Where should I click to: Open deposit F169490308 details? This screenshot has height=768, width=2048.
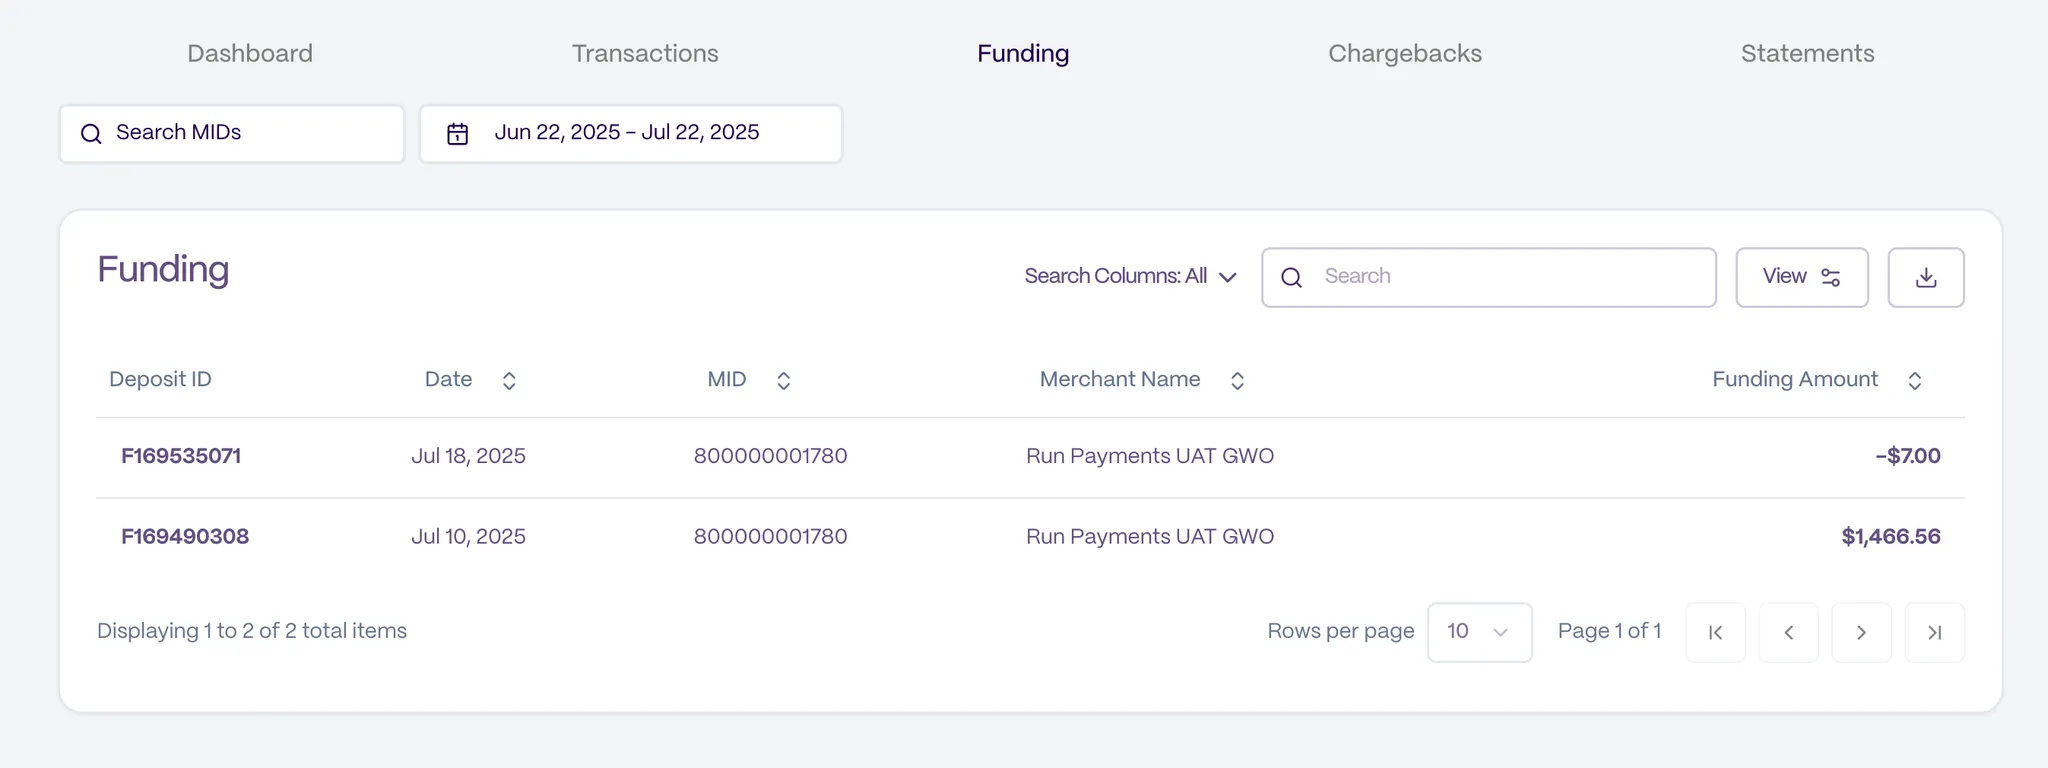[185, 537]
